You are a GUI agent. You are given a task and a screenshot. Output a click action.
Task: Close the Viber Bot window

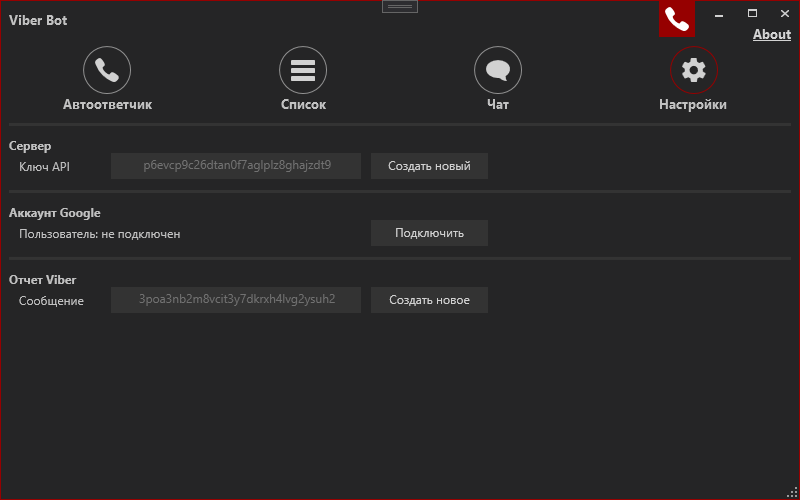coord(785,14)
